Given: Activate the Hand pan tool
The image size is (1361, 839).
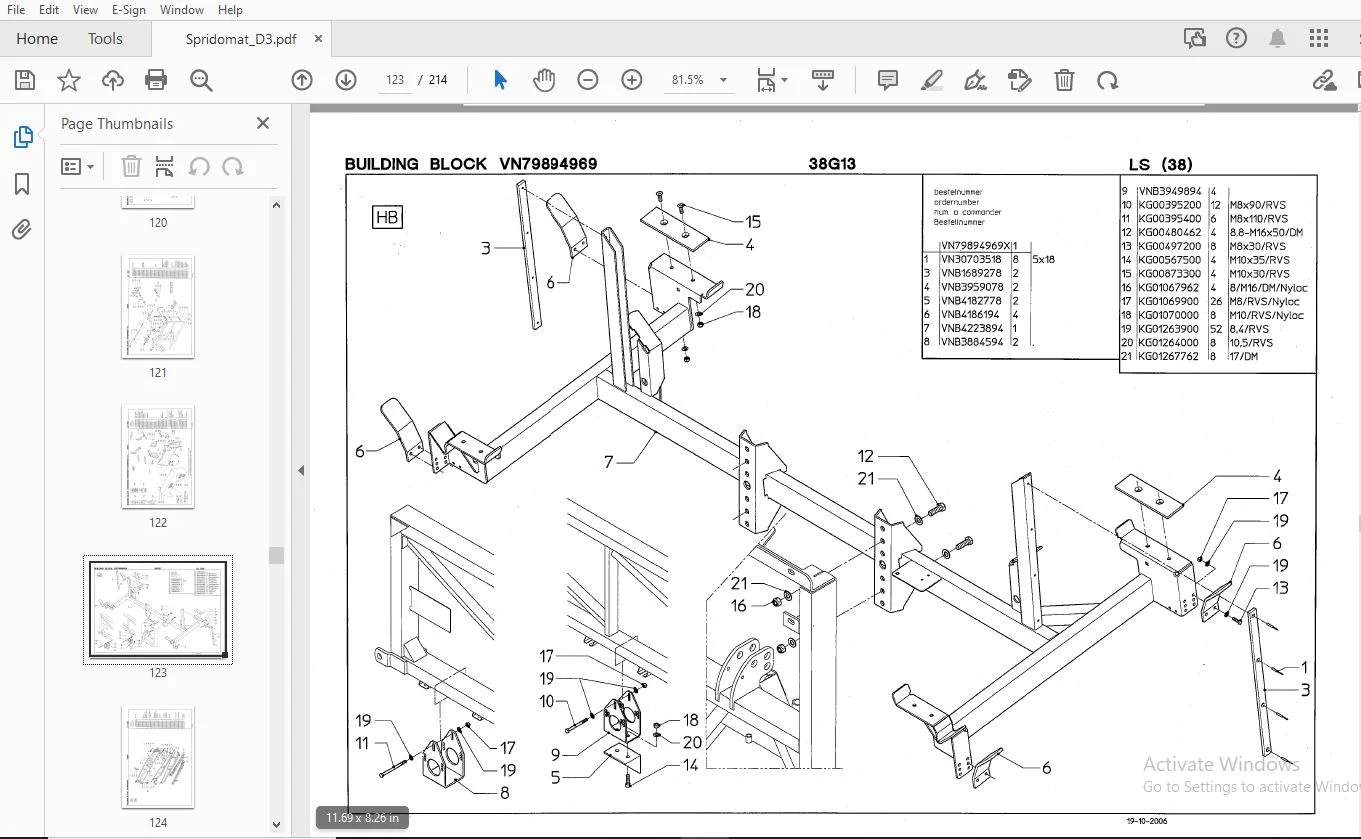Looking at the screenshot, I should (544, 80).
